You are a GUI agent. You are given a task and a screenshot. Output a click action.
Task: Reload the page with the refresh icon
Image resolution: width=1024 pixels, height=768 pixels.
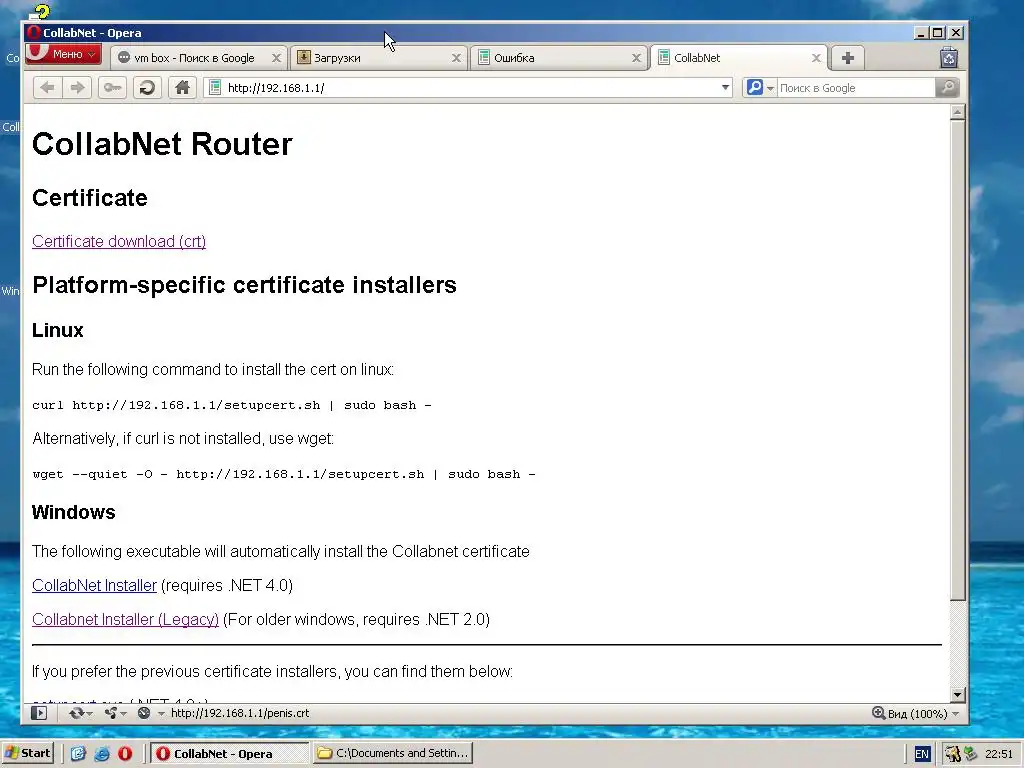147,88
